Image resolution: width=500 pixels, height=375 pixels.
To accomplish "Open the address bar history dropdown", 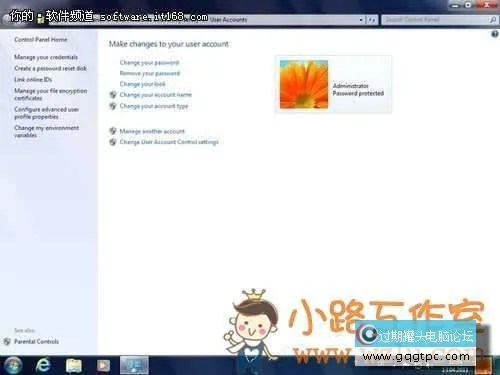I will tap(361, 20).
